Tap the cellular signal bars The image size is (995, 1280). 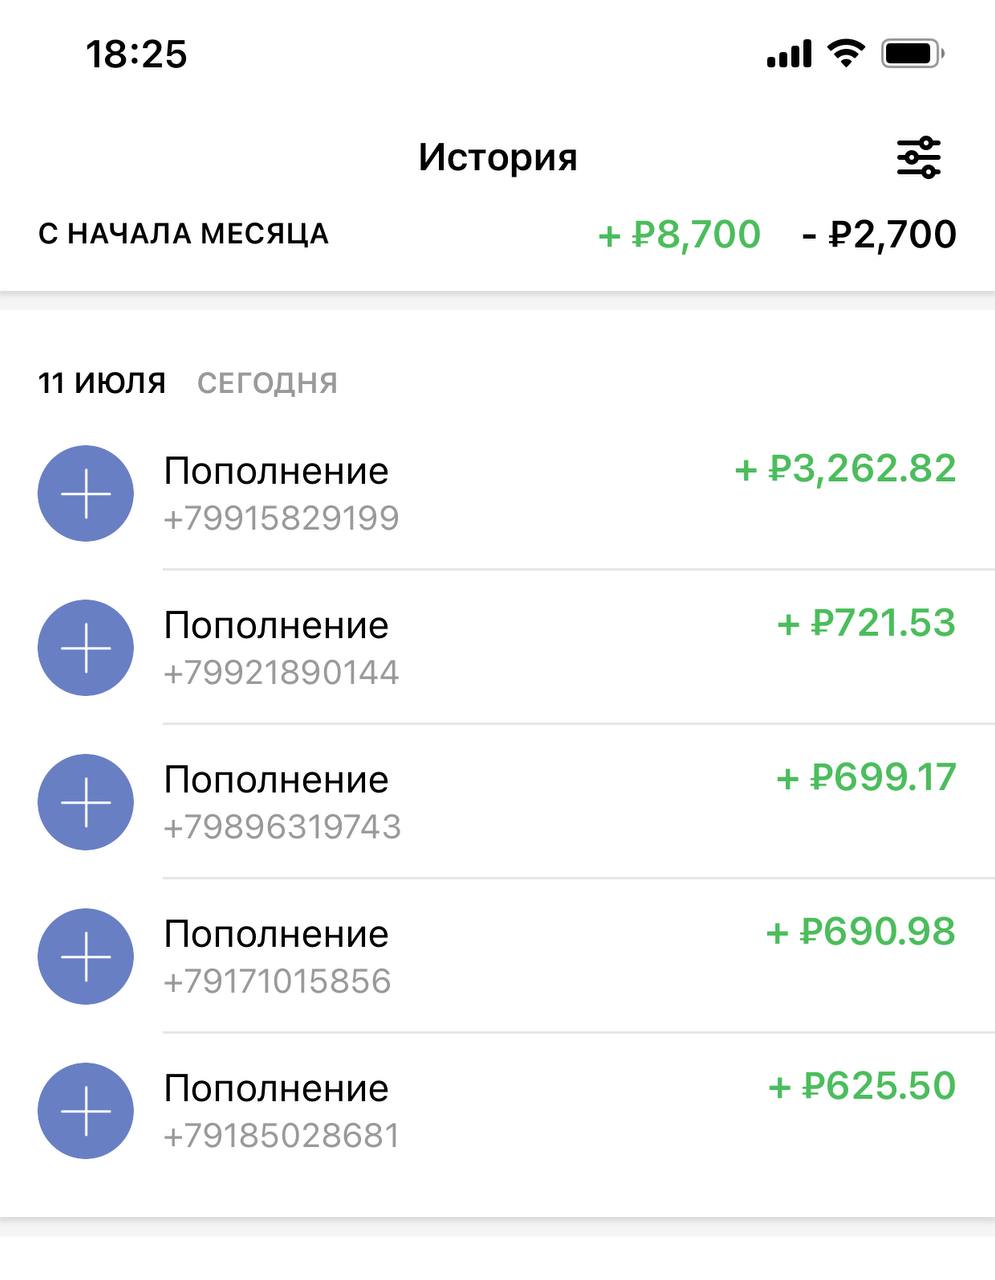click(x=789, y=53)
